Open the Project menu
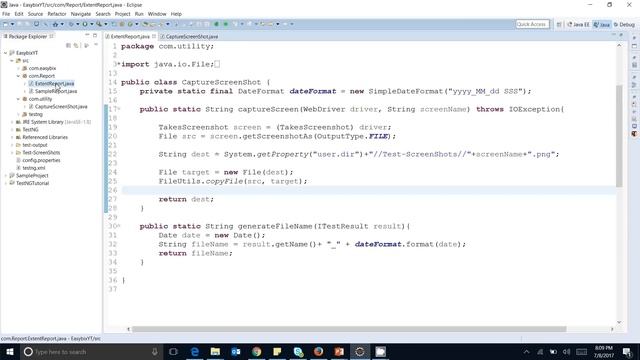The width and height of the screenshot is (640, 360). click(x=122, y=14)
